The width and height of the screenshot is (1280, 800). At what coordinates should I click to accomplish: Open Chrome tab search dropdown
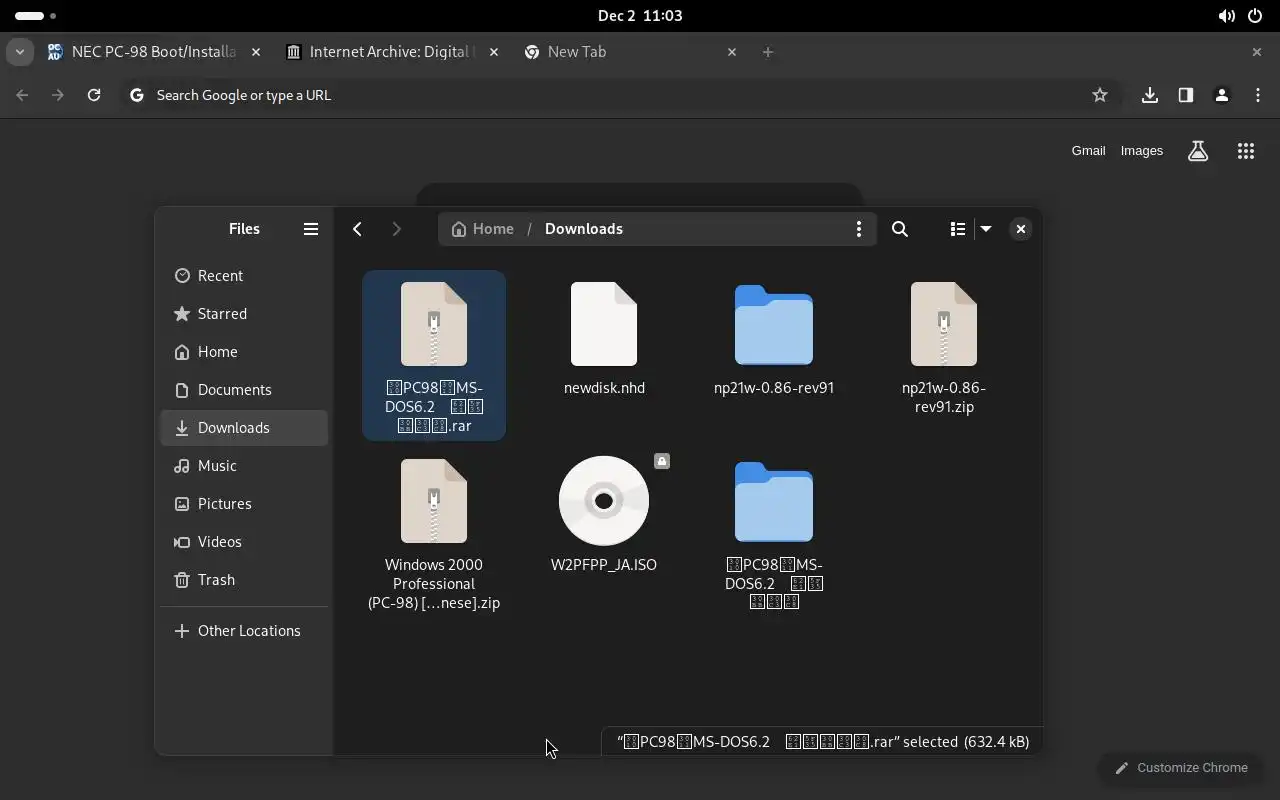pyautogui.click(x=20, y=52)
